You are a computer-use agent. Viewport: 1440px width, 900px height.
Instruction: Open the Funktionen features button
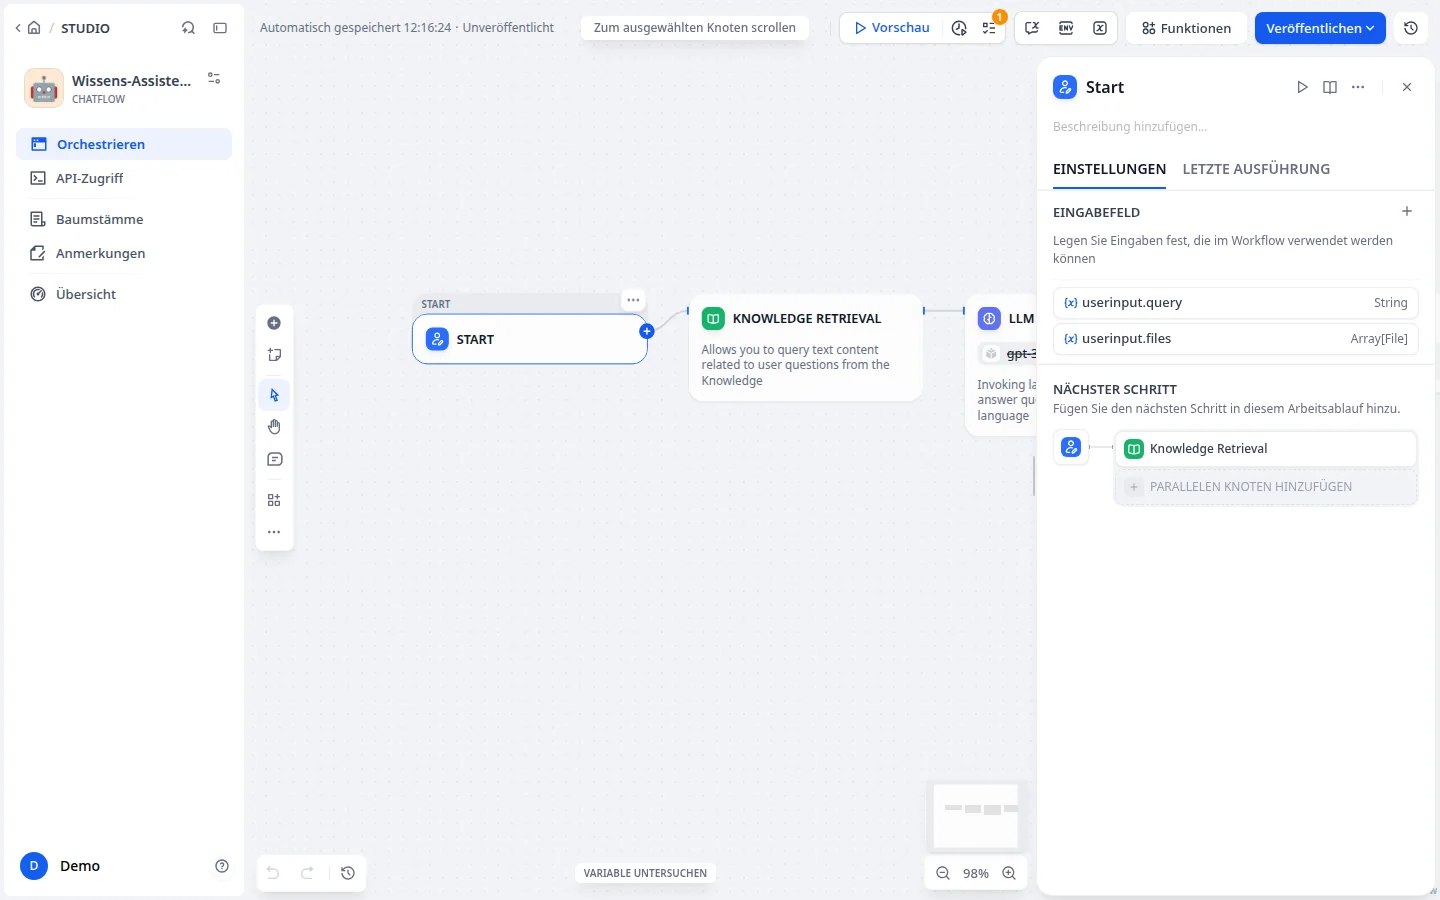(1186, 28)
